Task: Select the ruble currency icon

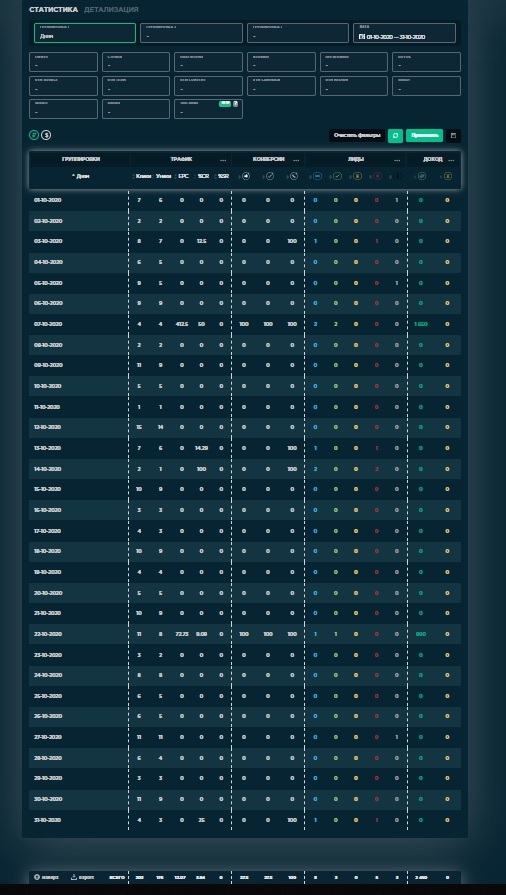Action: tap(34, 135)
